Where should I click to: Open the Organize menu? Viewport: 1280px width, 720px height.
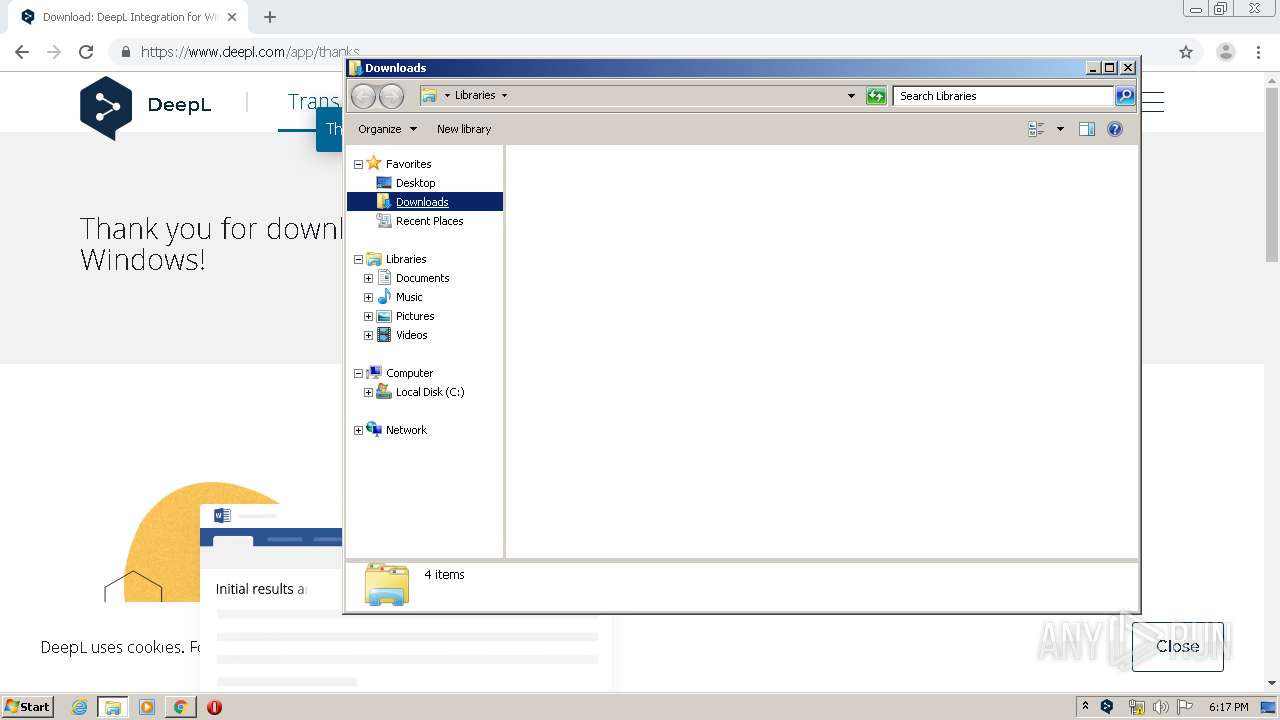coord(387,129)
